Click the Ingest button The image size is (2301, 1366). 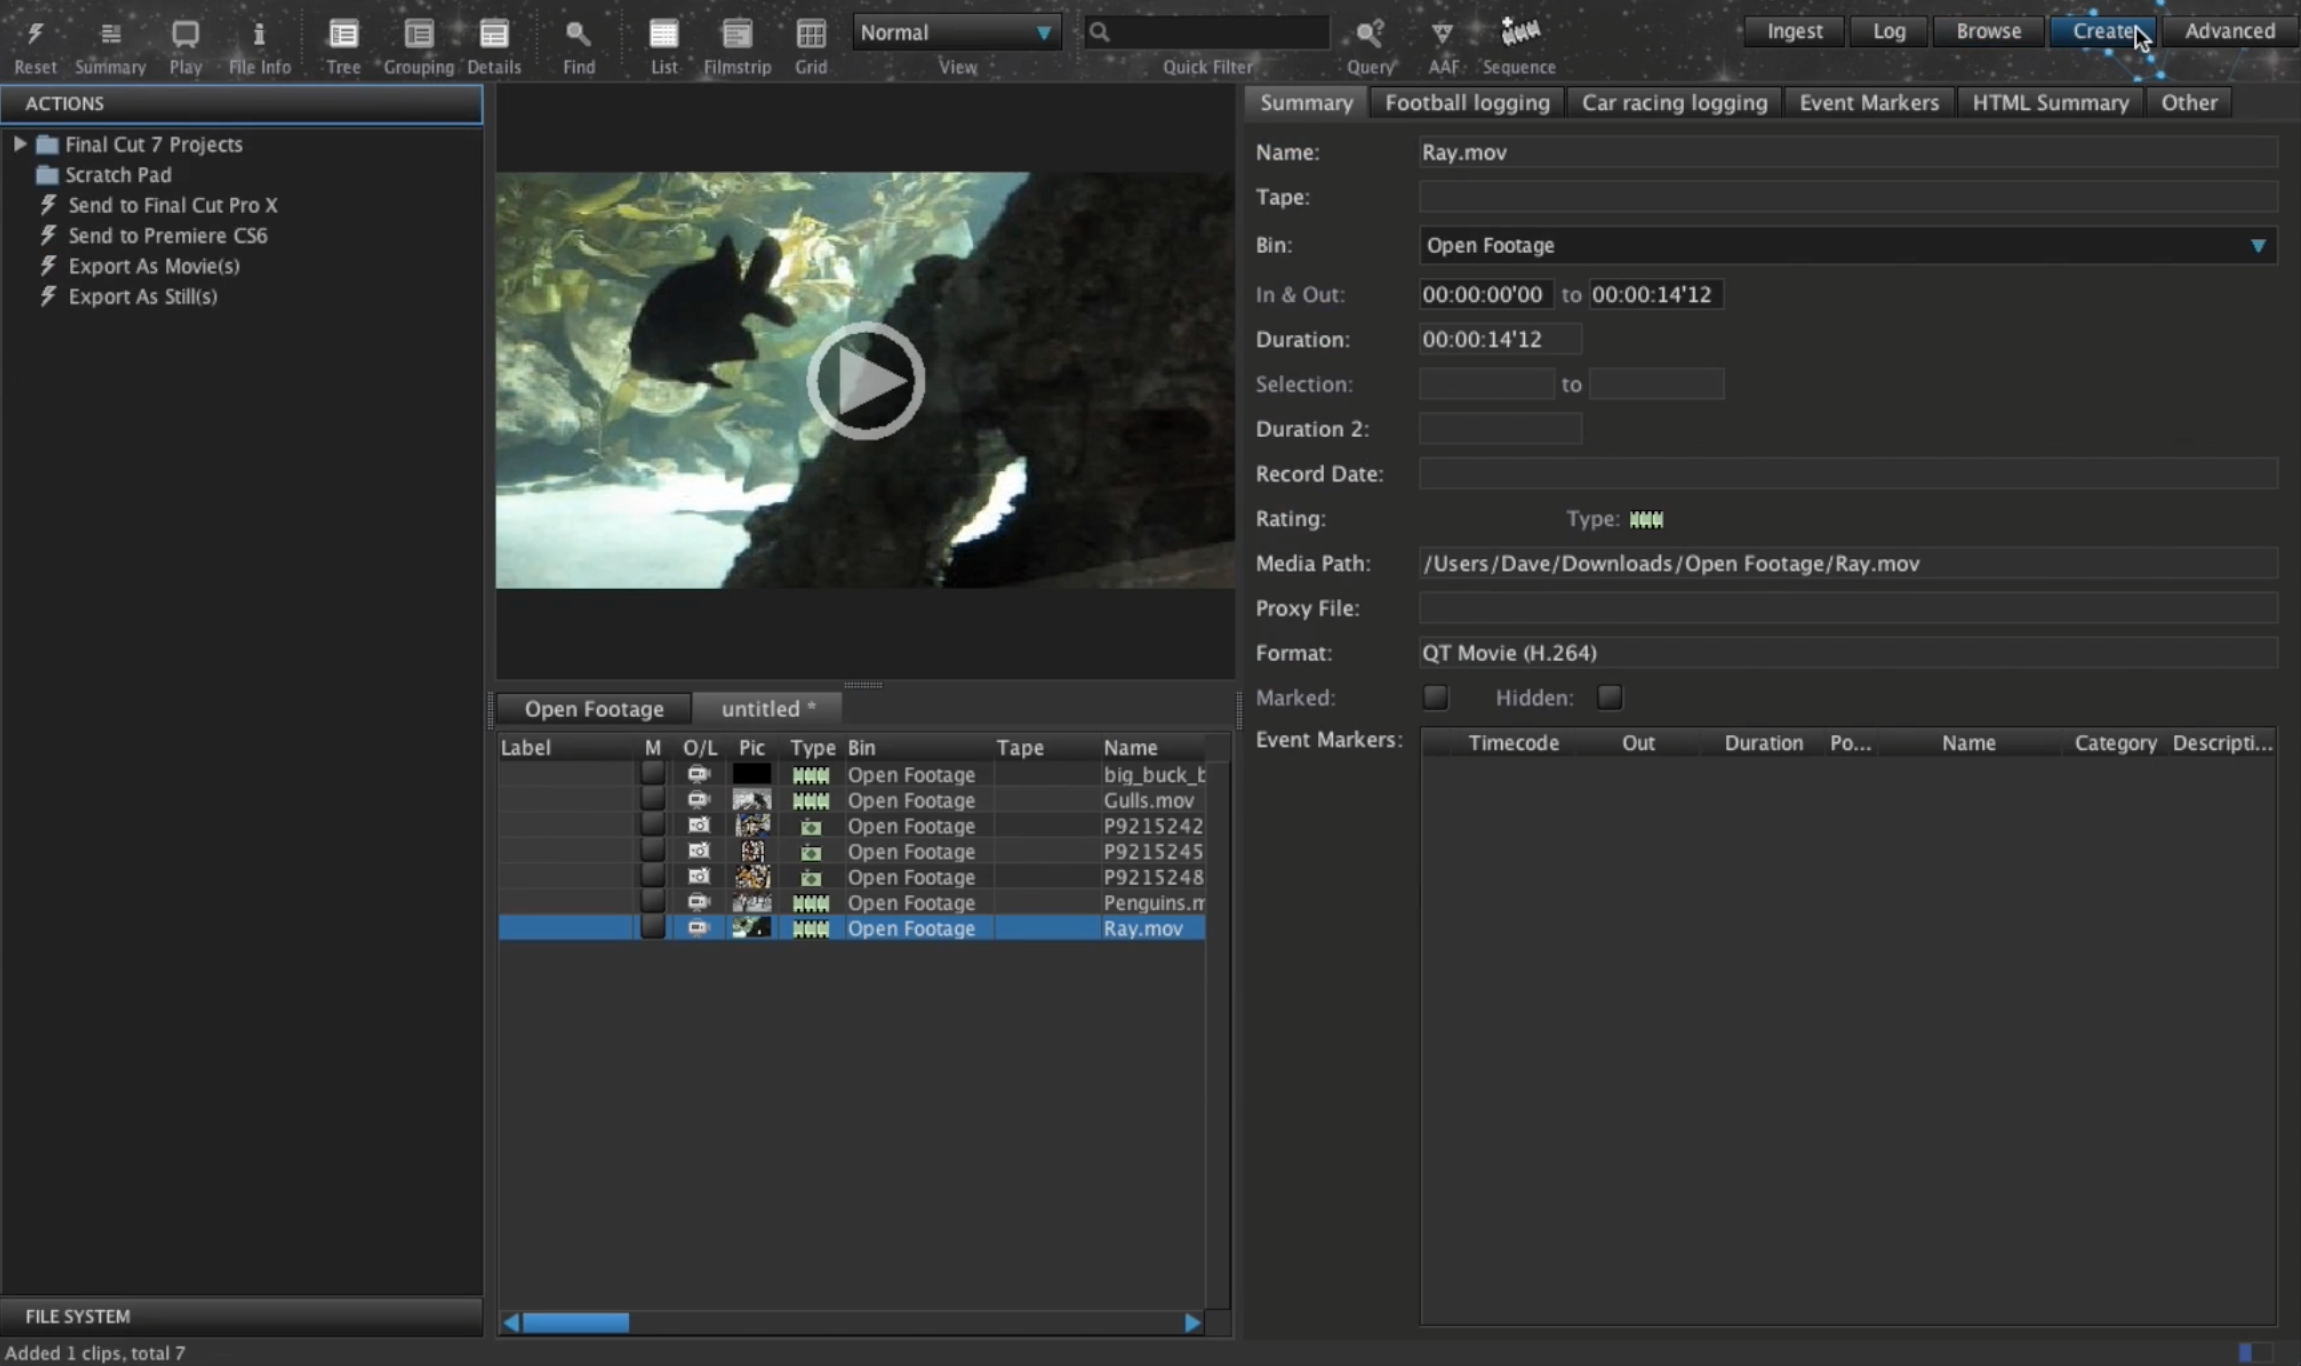[x=1794, y=31]
